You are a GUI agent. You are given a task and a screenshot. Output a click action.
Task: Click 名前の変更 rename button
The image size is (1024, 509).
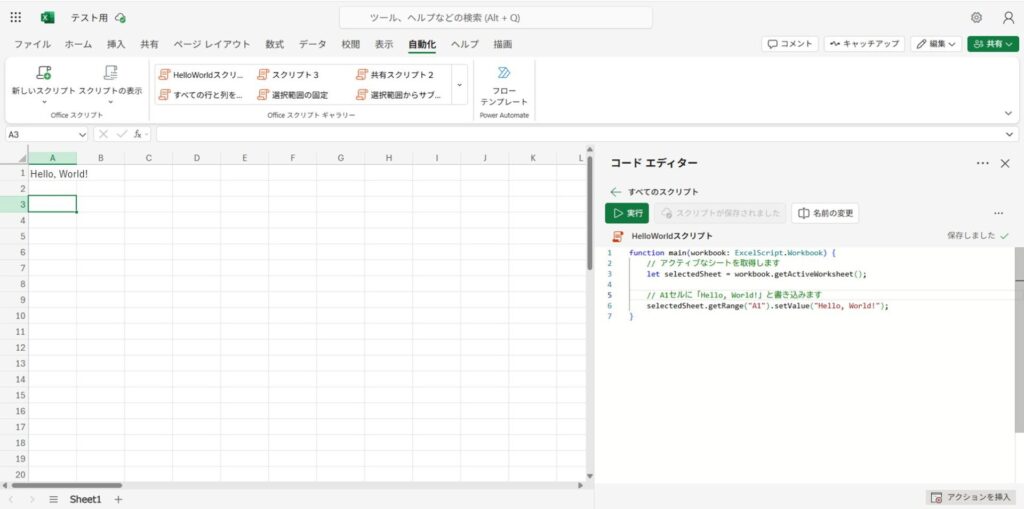825,213
